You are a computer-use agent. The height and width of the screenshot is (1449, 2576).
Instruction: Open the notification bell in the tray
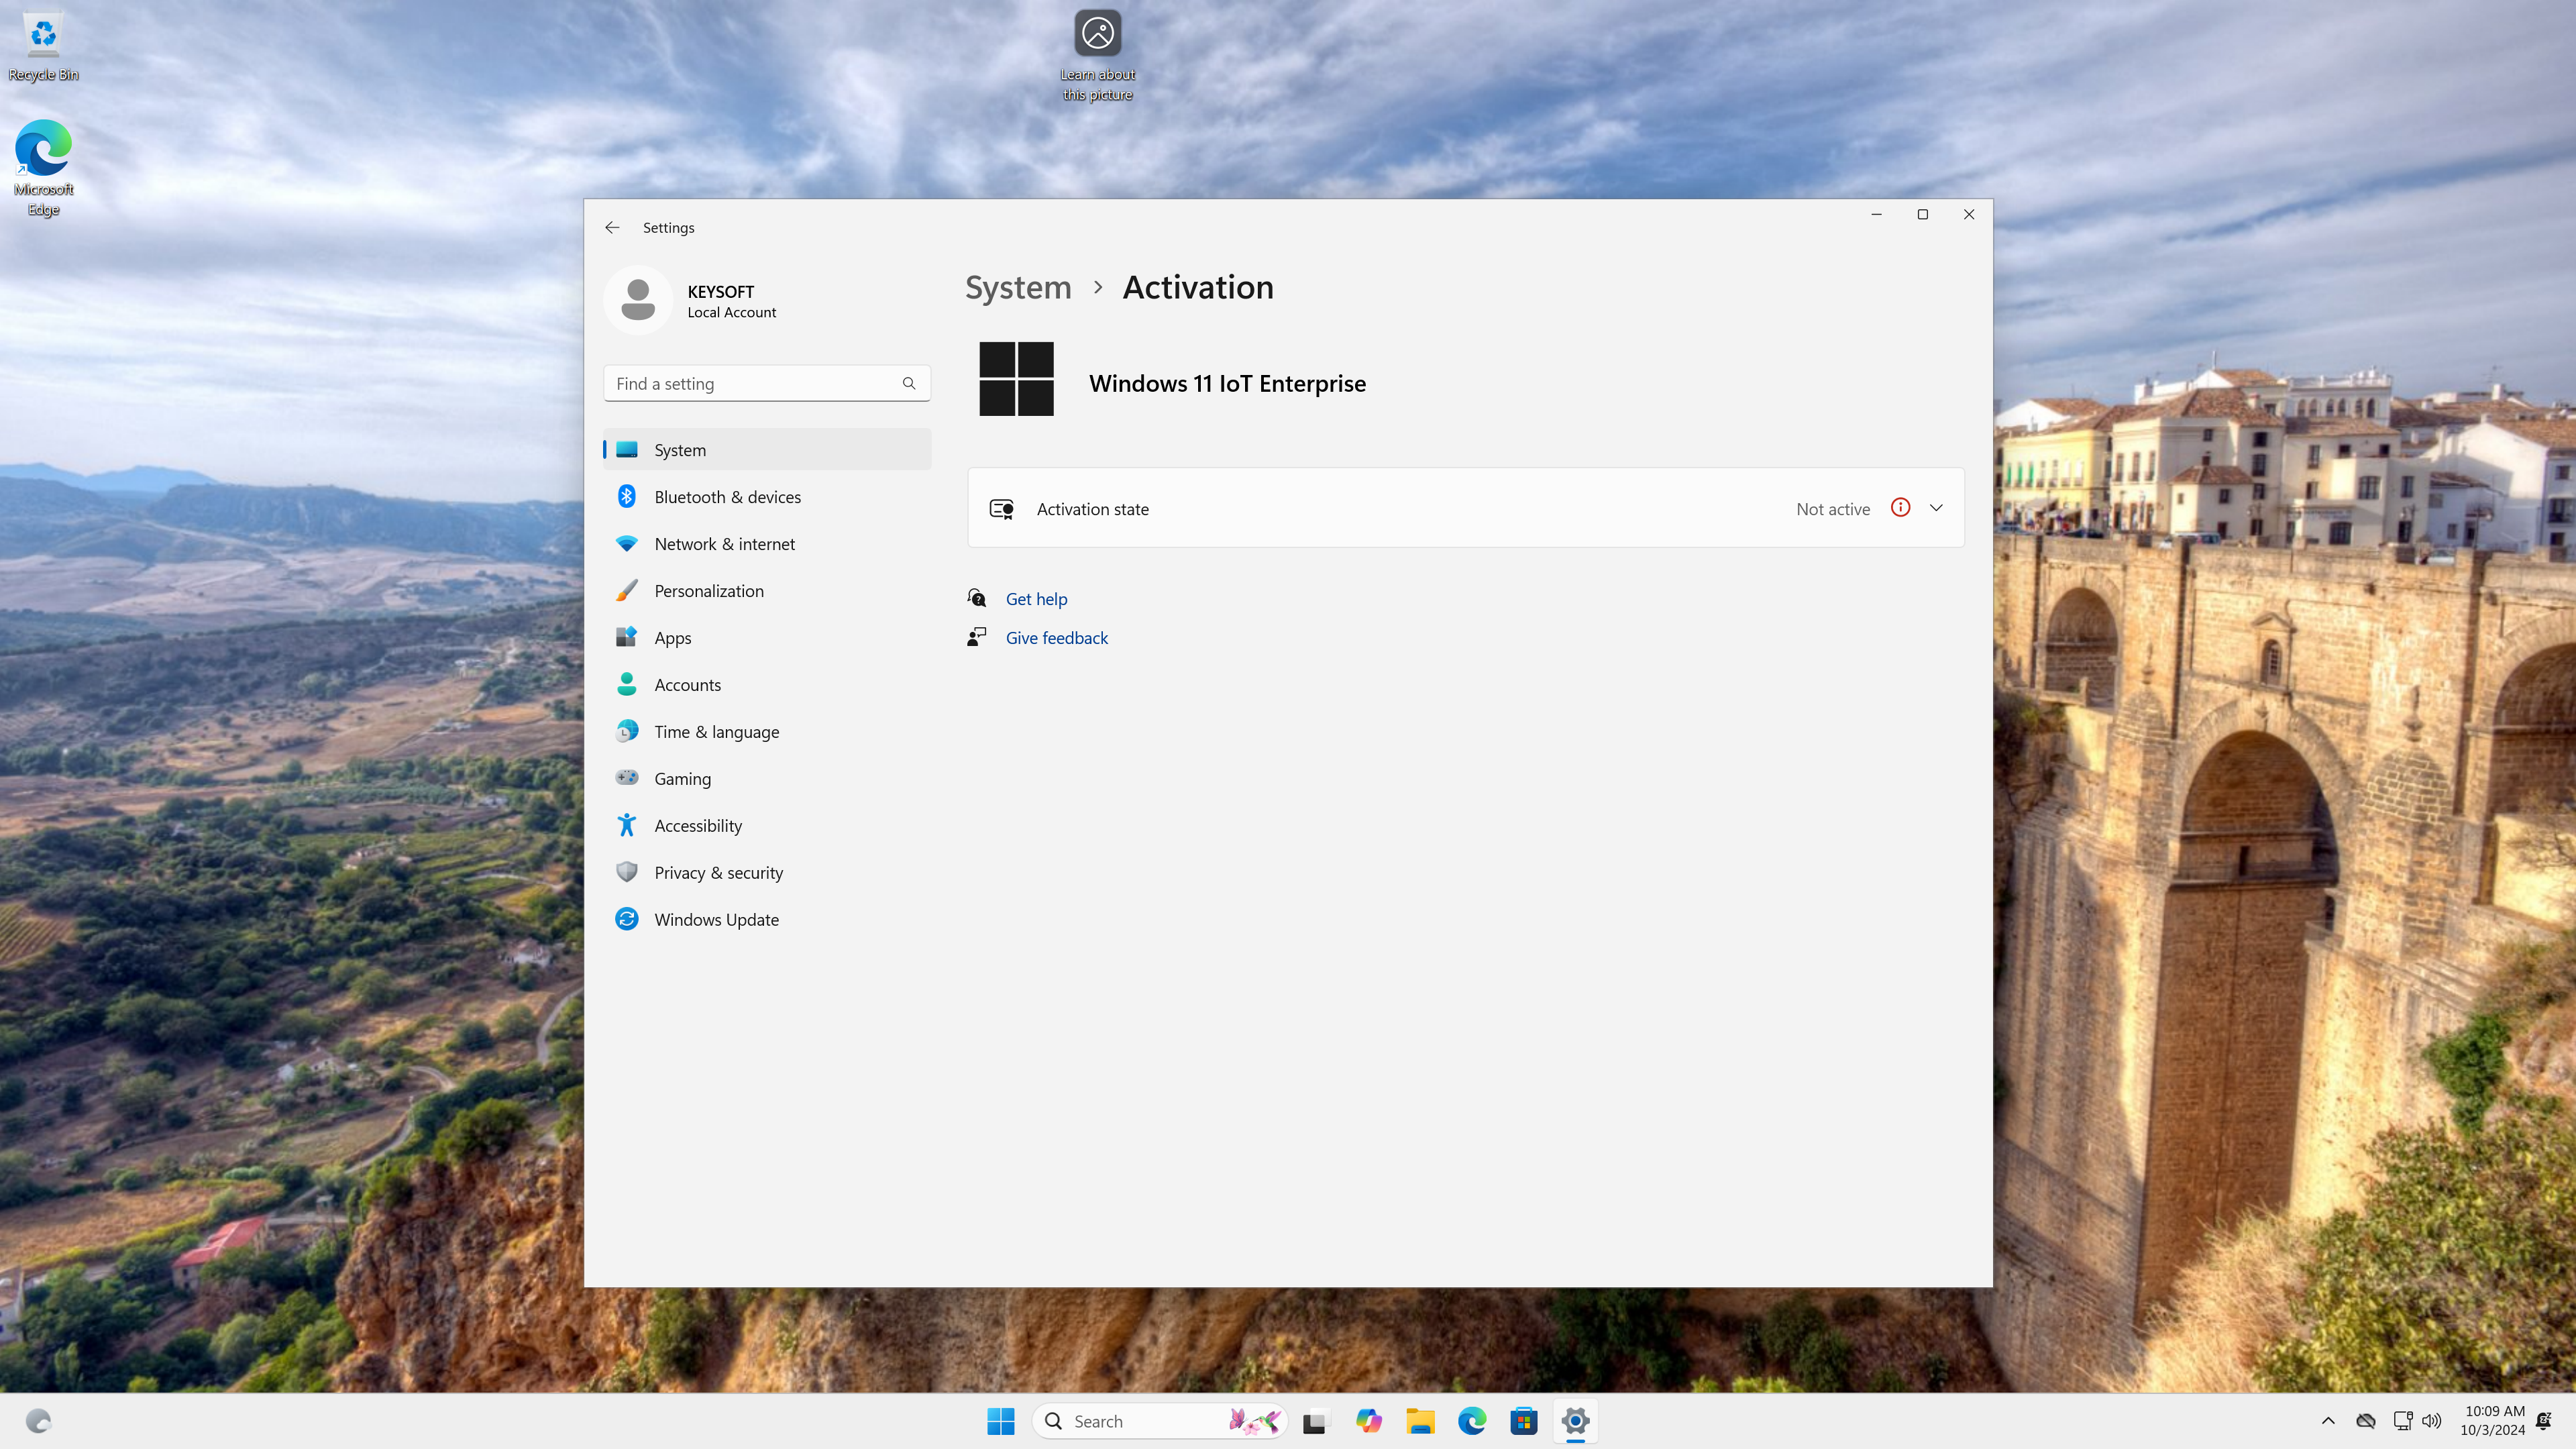pos(2544,1421)
